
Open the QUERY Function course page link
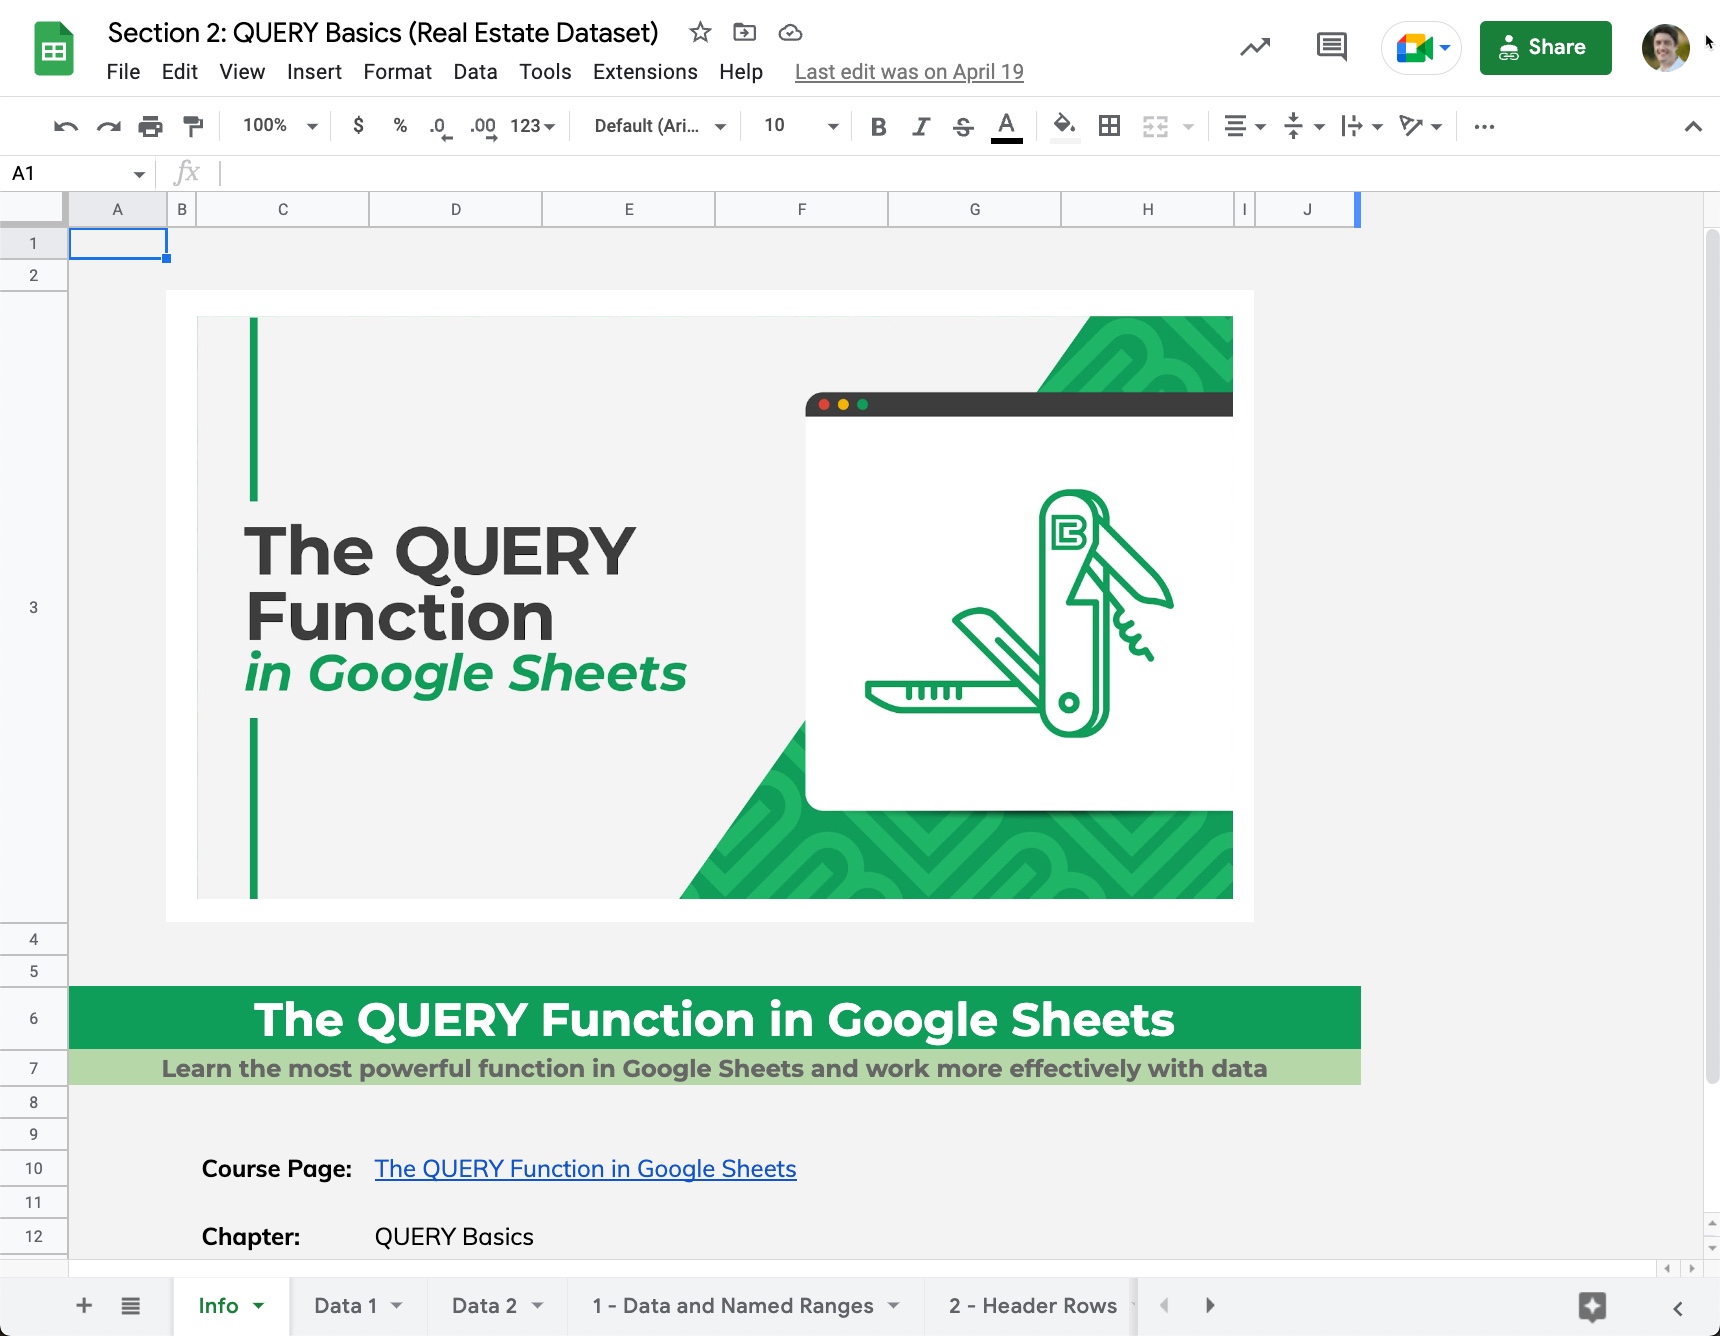(x=585, y=1169)
